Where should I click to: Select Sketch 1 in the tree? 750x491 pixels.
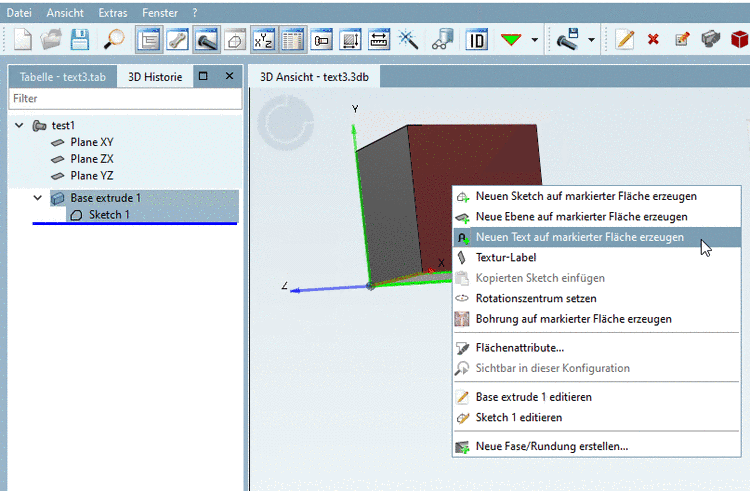(x=109, y=215)
